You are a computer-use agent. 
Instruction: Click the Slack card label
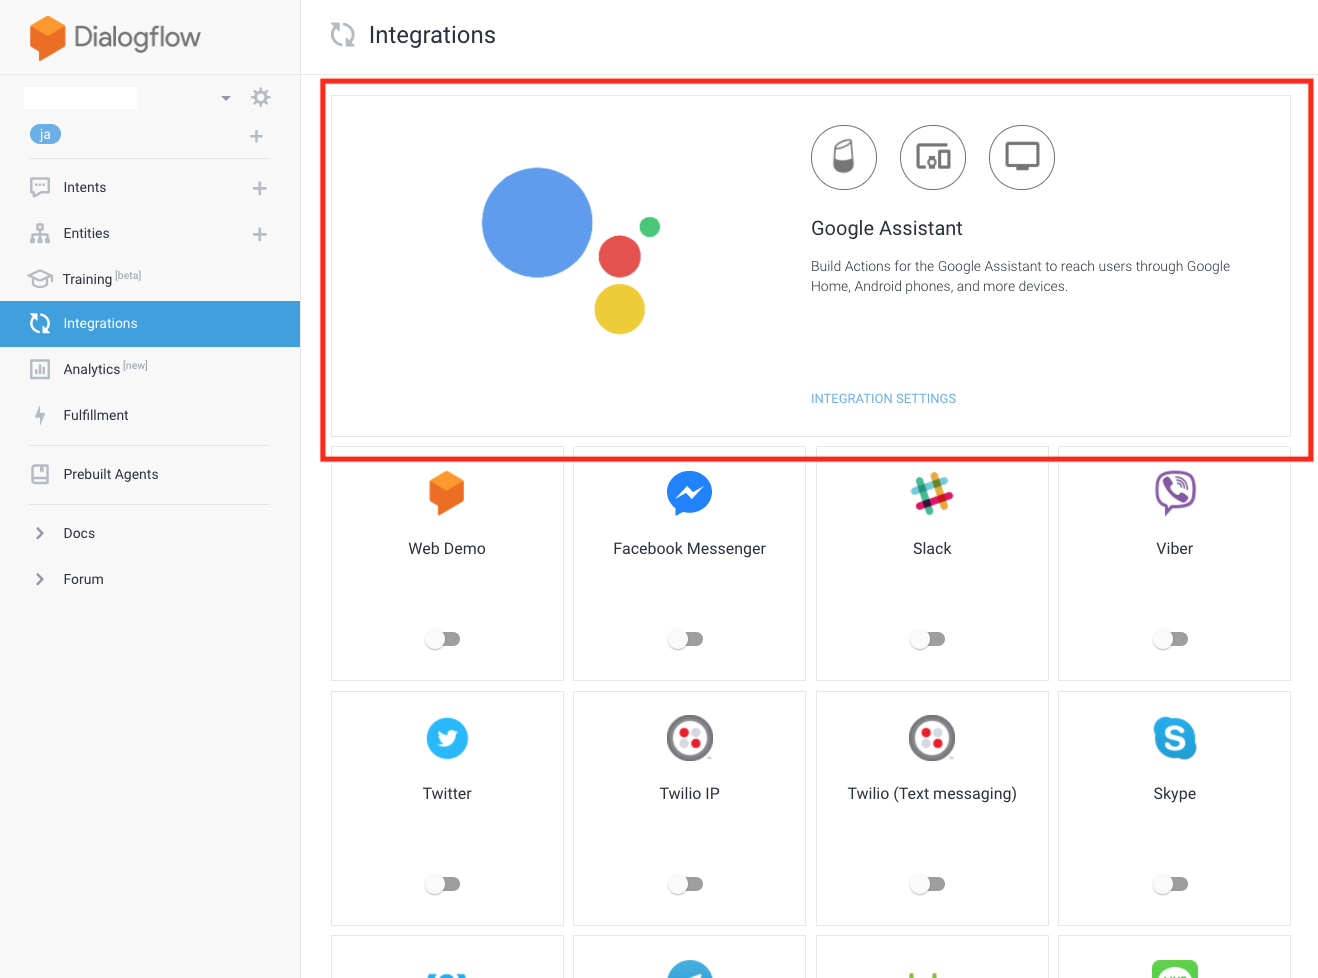[932, 548]
